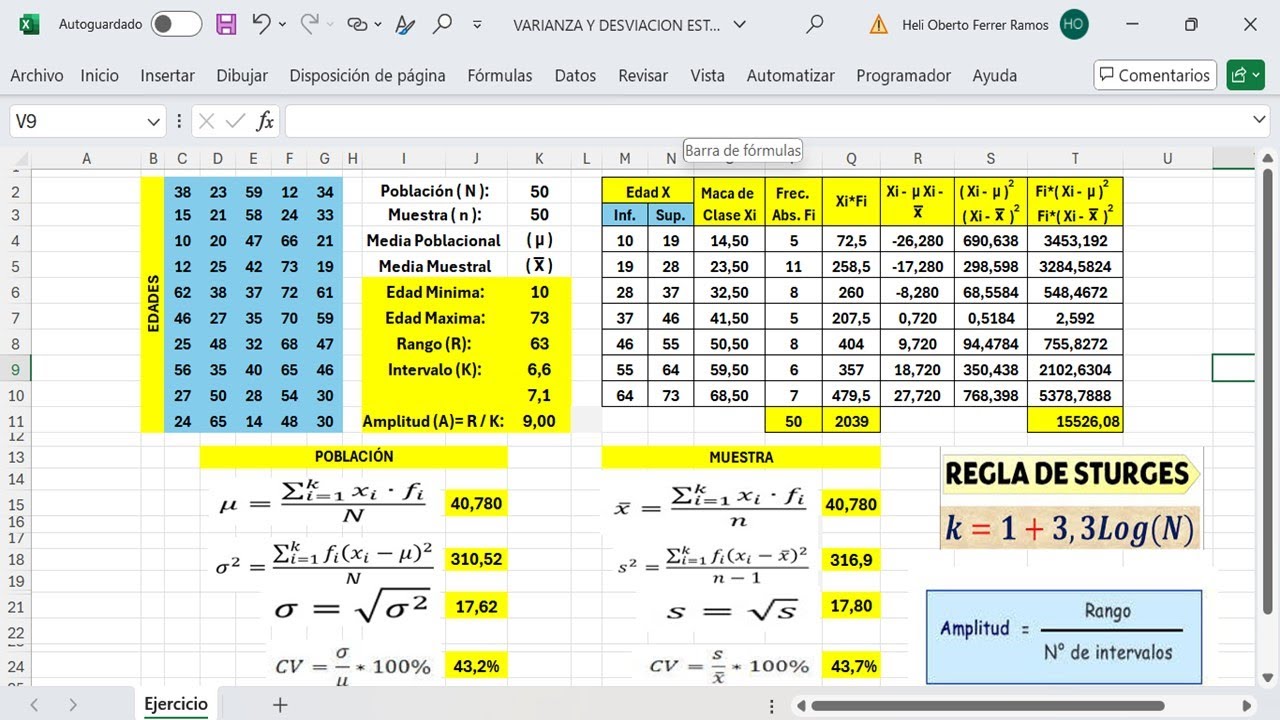Screen dimensions: 1280x720
Task: Switch to the Insertar ribbon tab
Action: click(167, 75)
